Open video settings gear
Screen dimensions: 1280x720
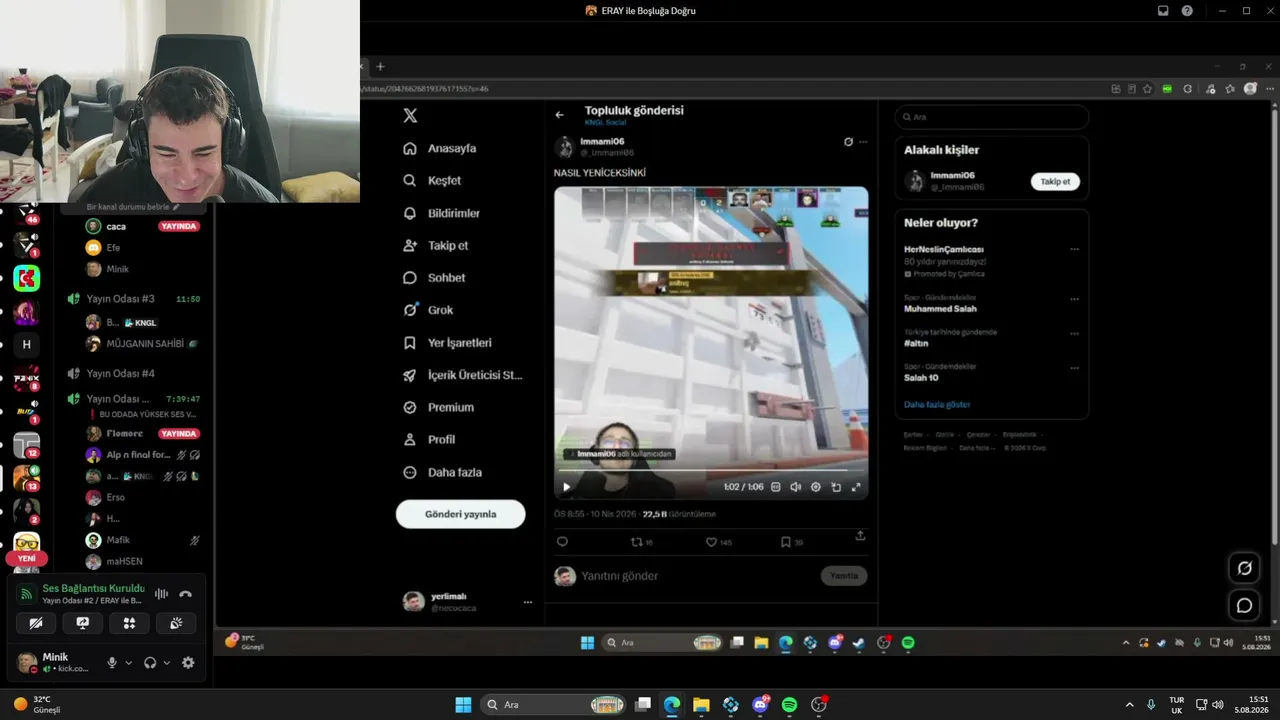pos(816,487)
